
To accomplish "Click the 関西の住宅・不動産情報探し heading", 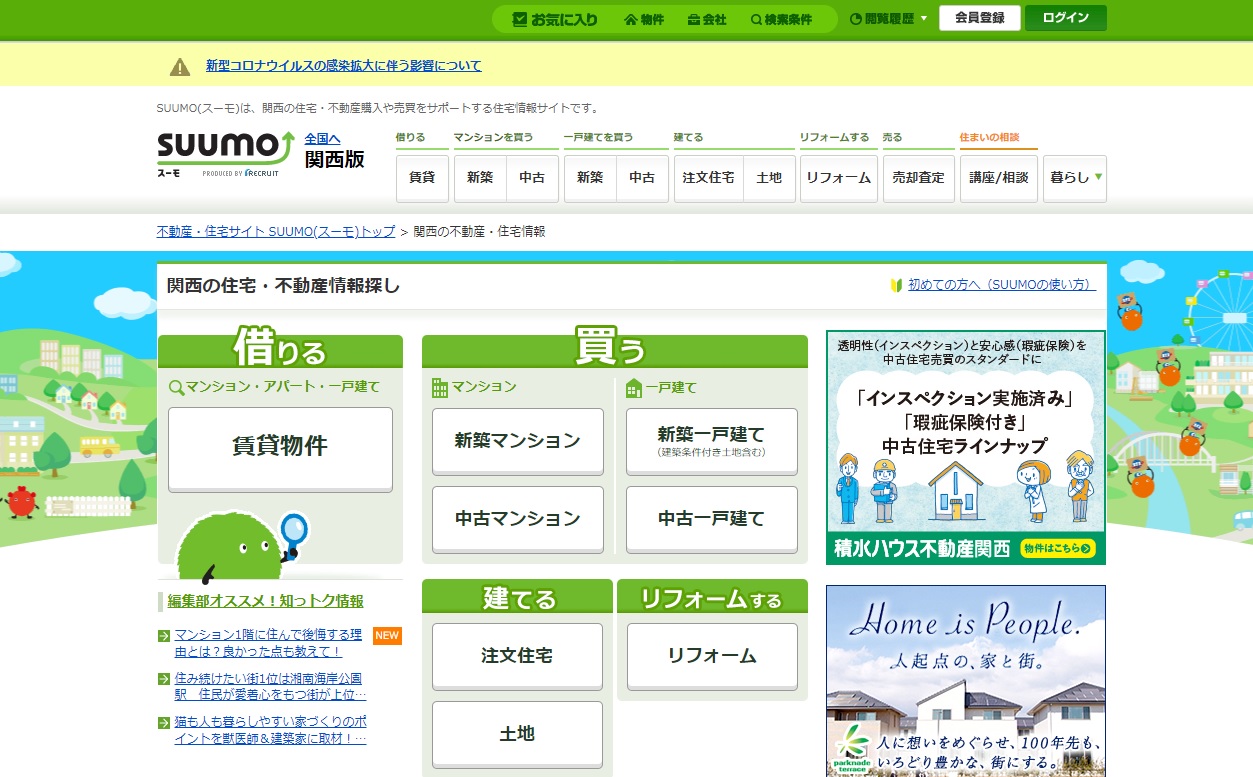I will 283,286.
